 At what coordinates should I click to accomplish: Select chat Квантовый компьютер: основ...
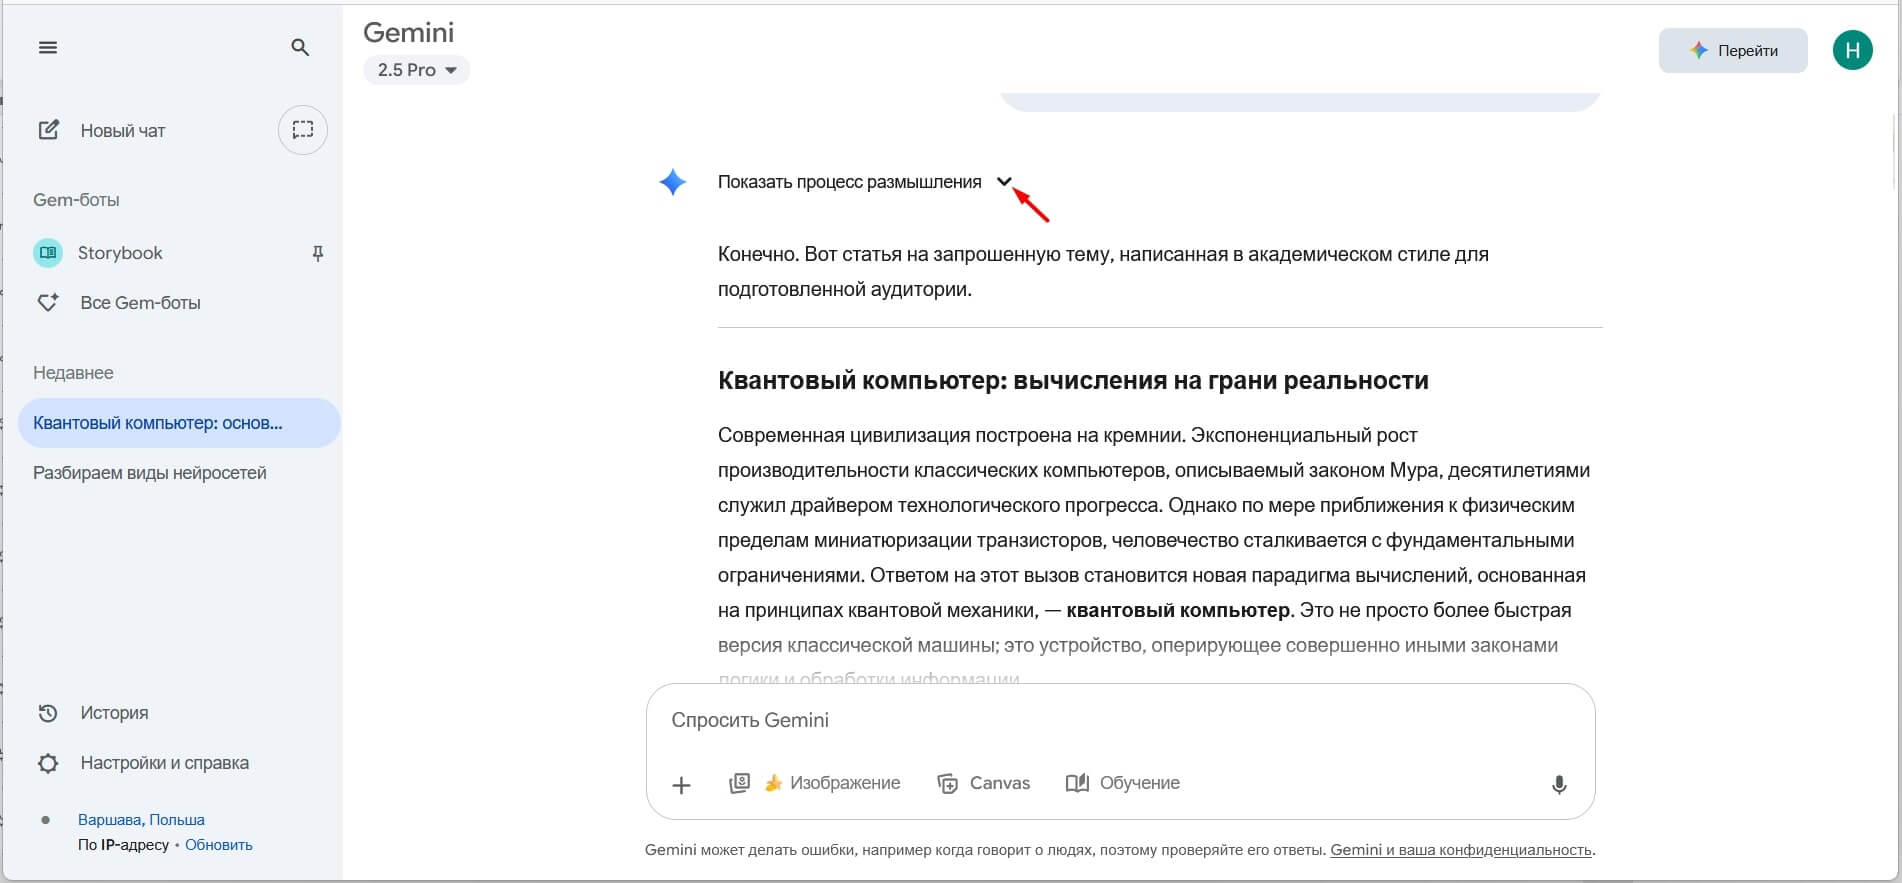pos(179,423)
